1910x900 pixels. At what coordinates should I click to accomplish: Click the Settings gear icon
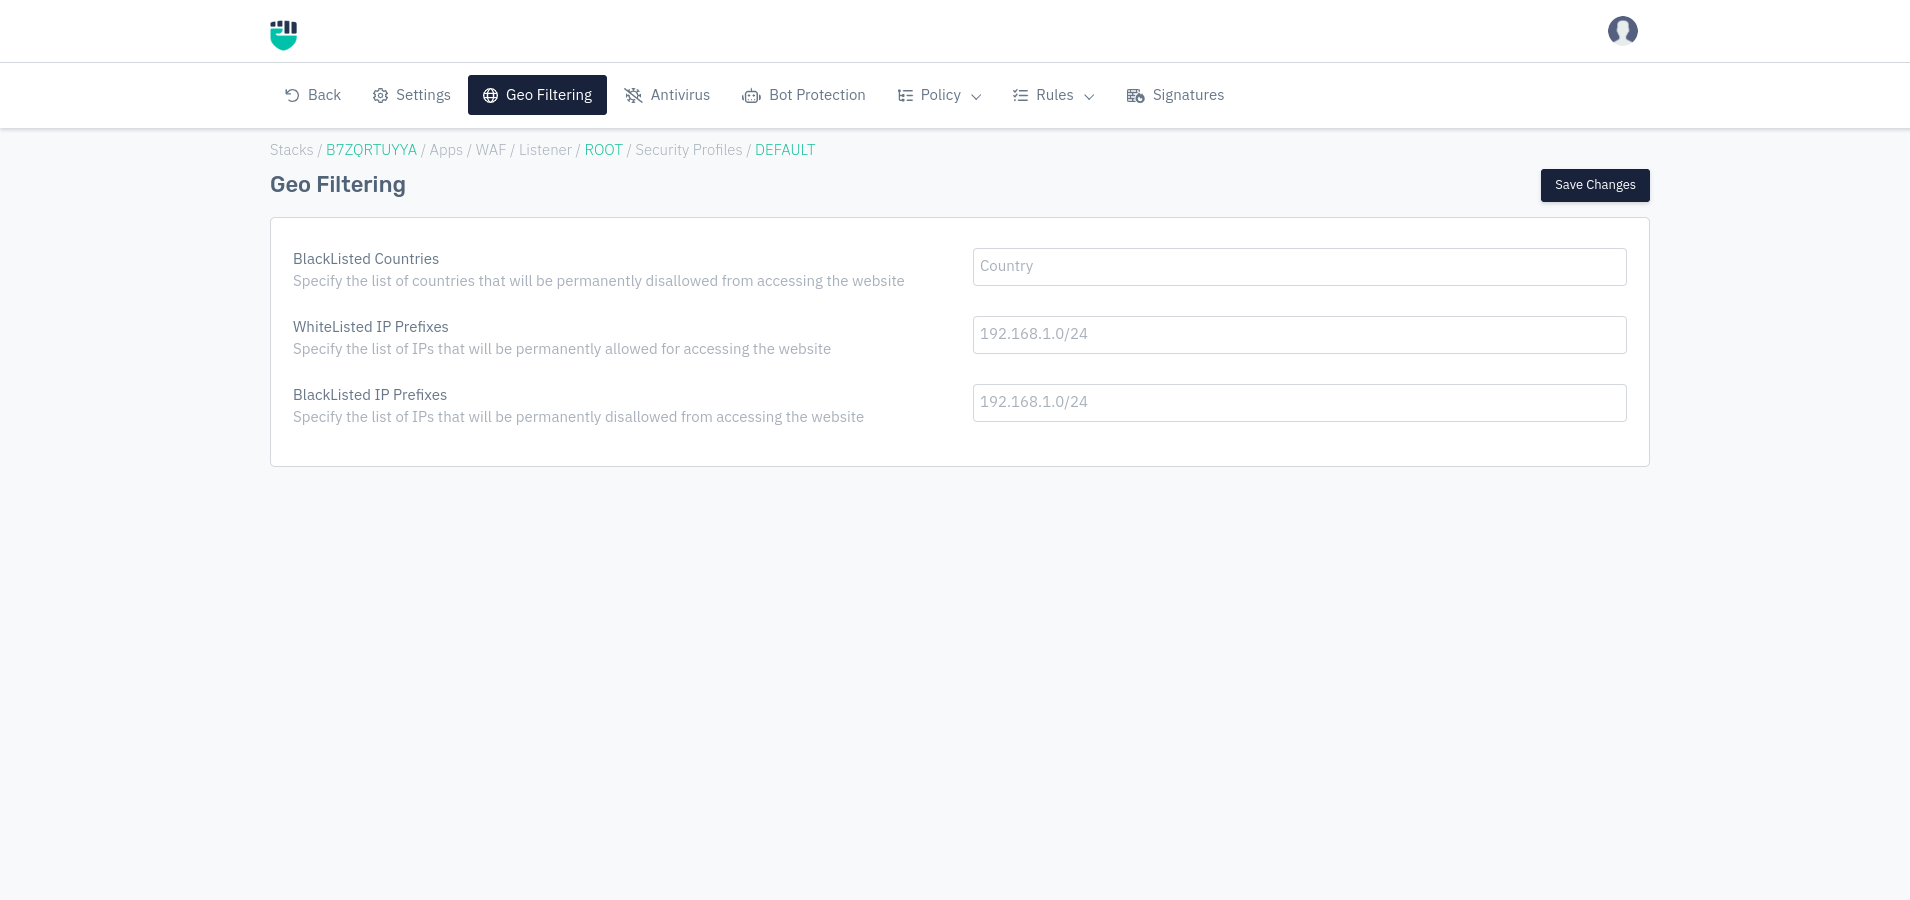[x=380, y=96]
